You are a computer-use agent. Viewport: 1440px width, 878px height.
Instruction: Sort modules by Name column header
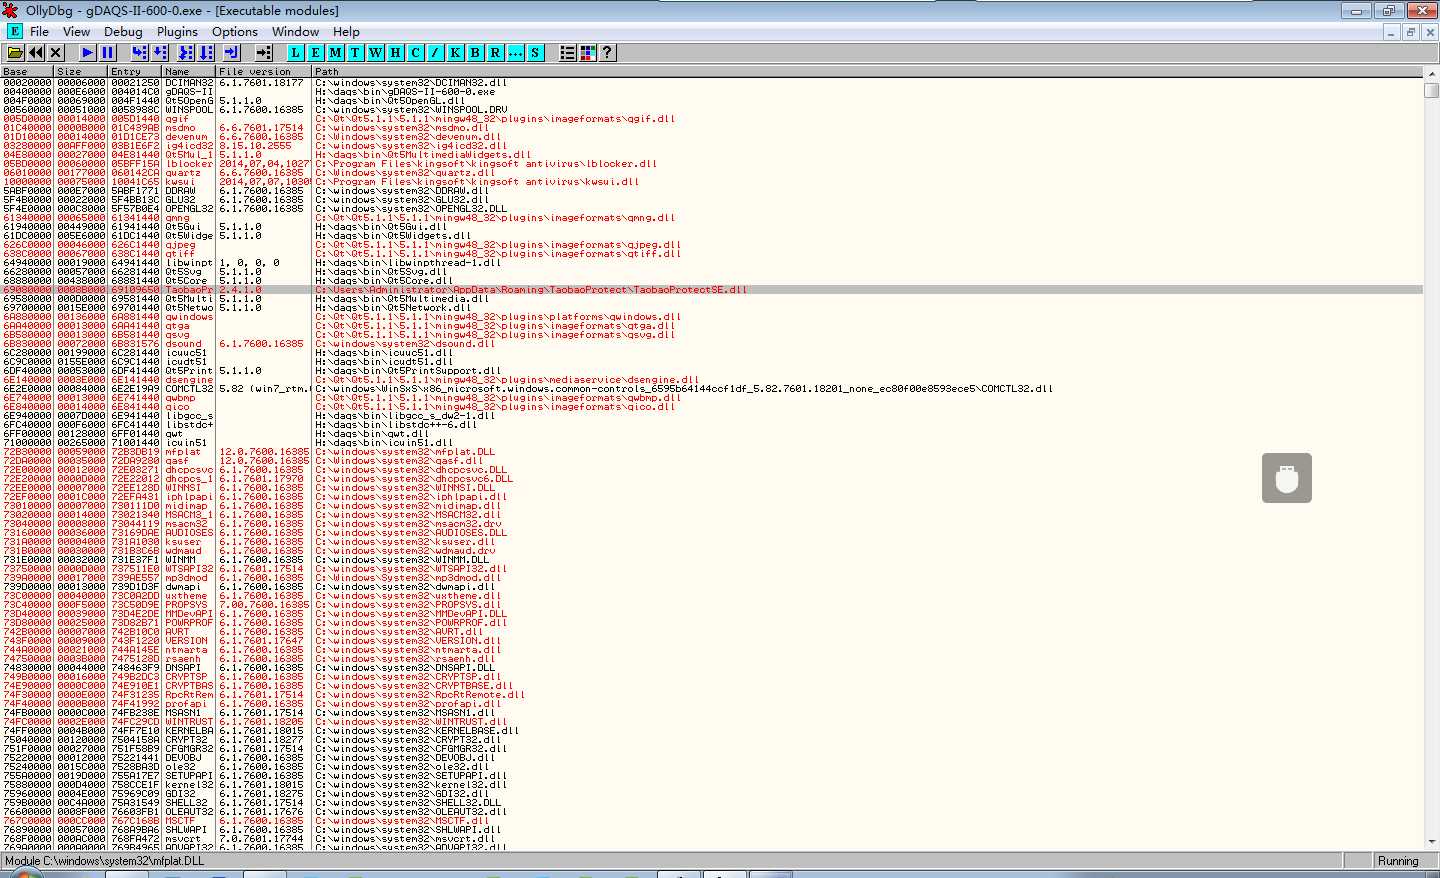pos(190,71)
